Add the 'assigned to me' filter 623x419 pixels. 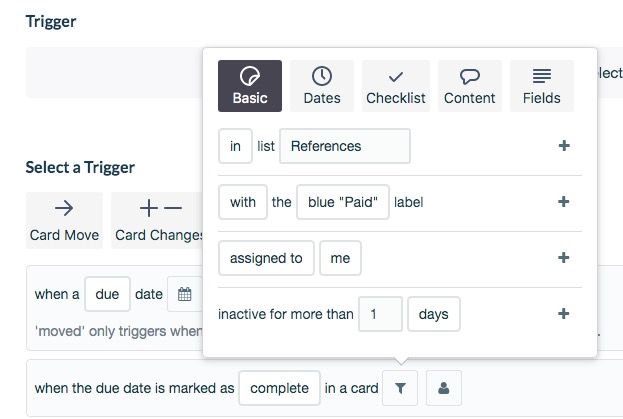pyautogui.click(x=564, y=258)
